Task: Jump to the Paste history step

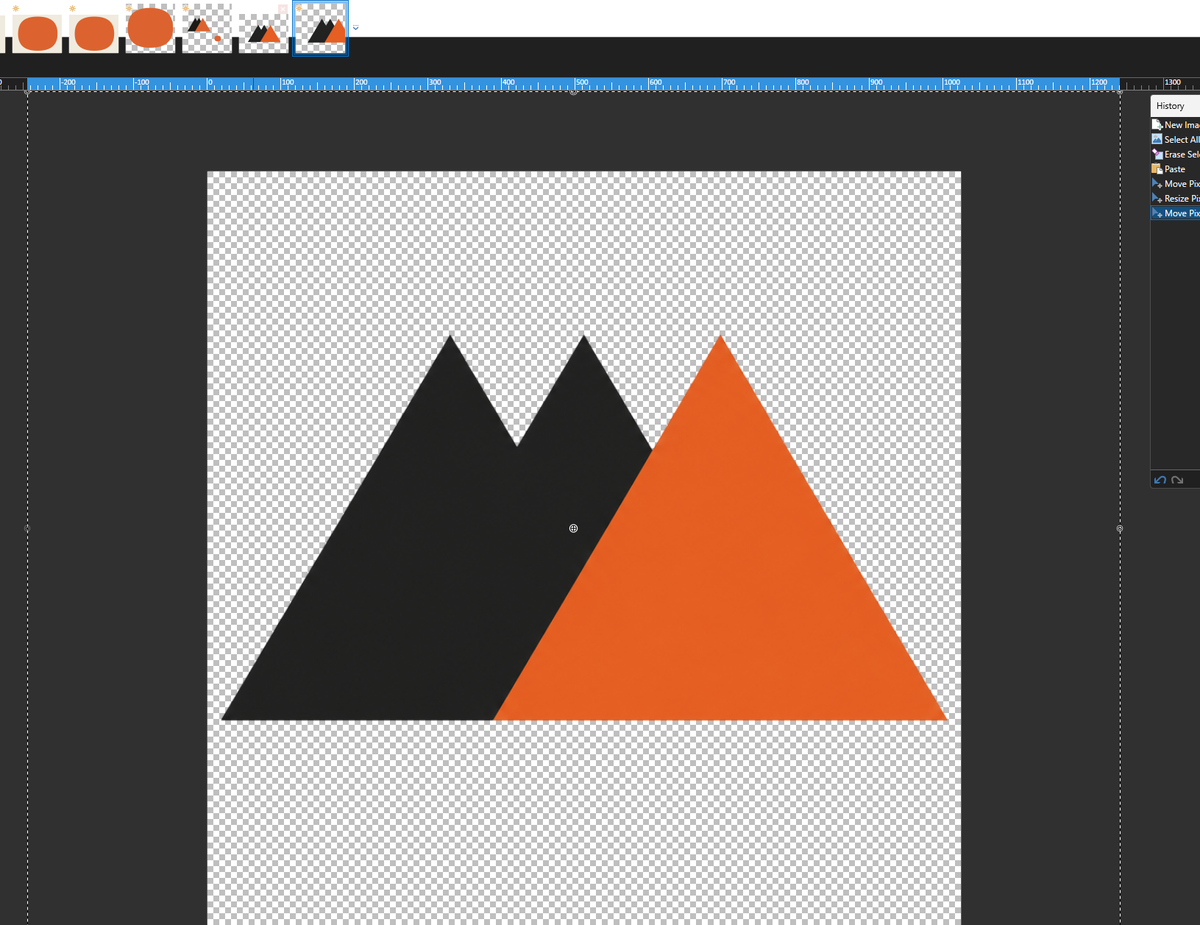Action: tap(1175, 169)
